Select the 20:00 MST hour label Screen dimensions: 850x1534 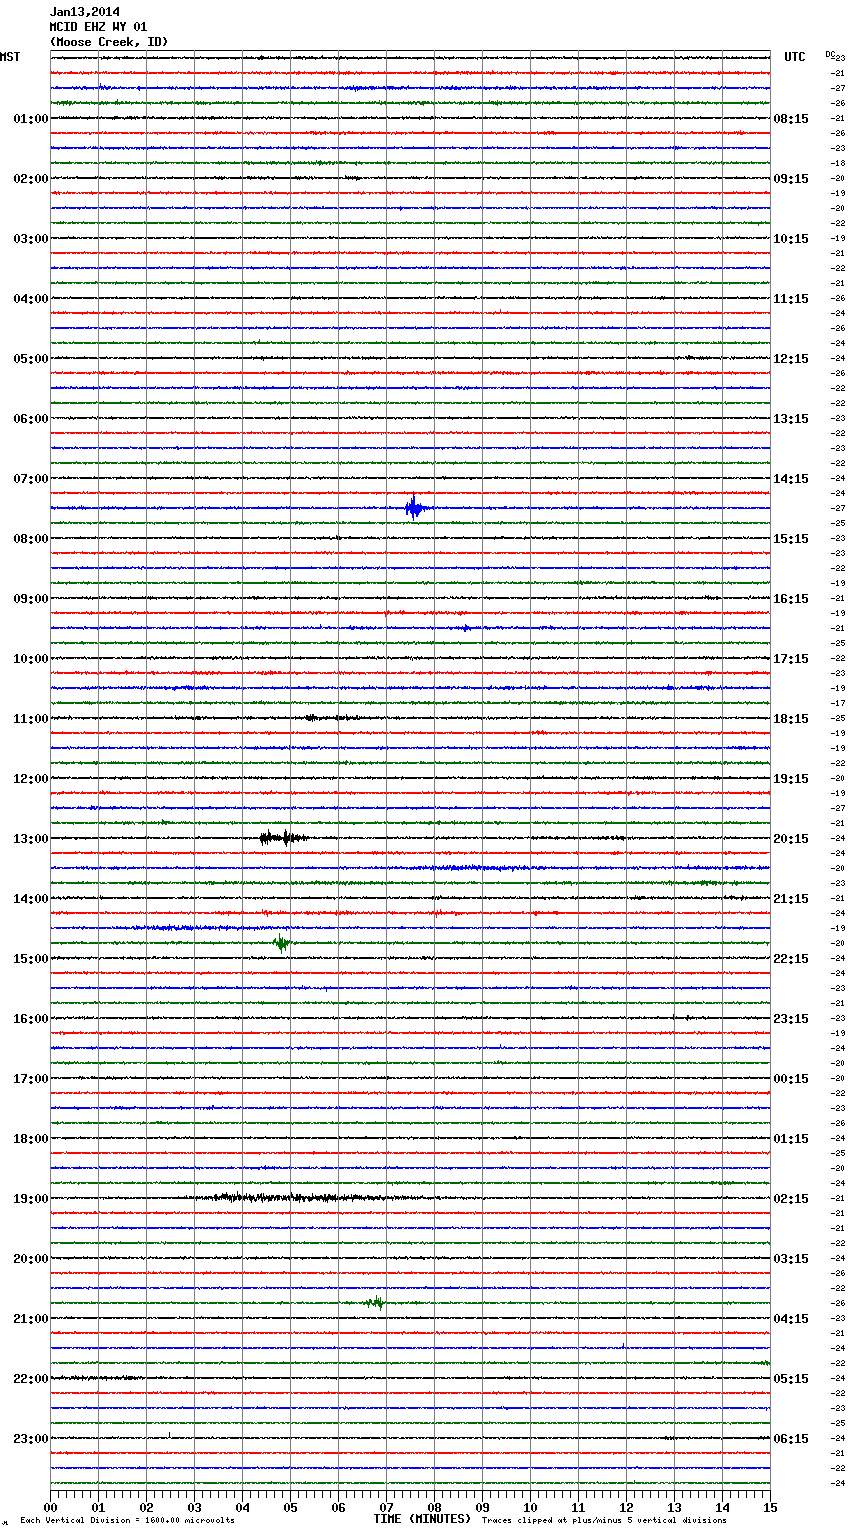point(31,1259)
